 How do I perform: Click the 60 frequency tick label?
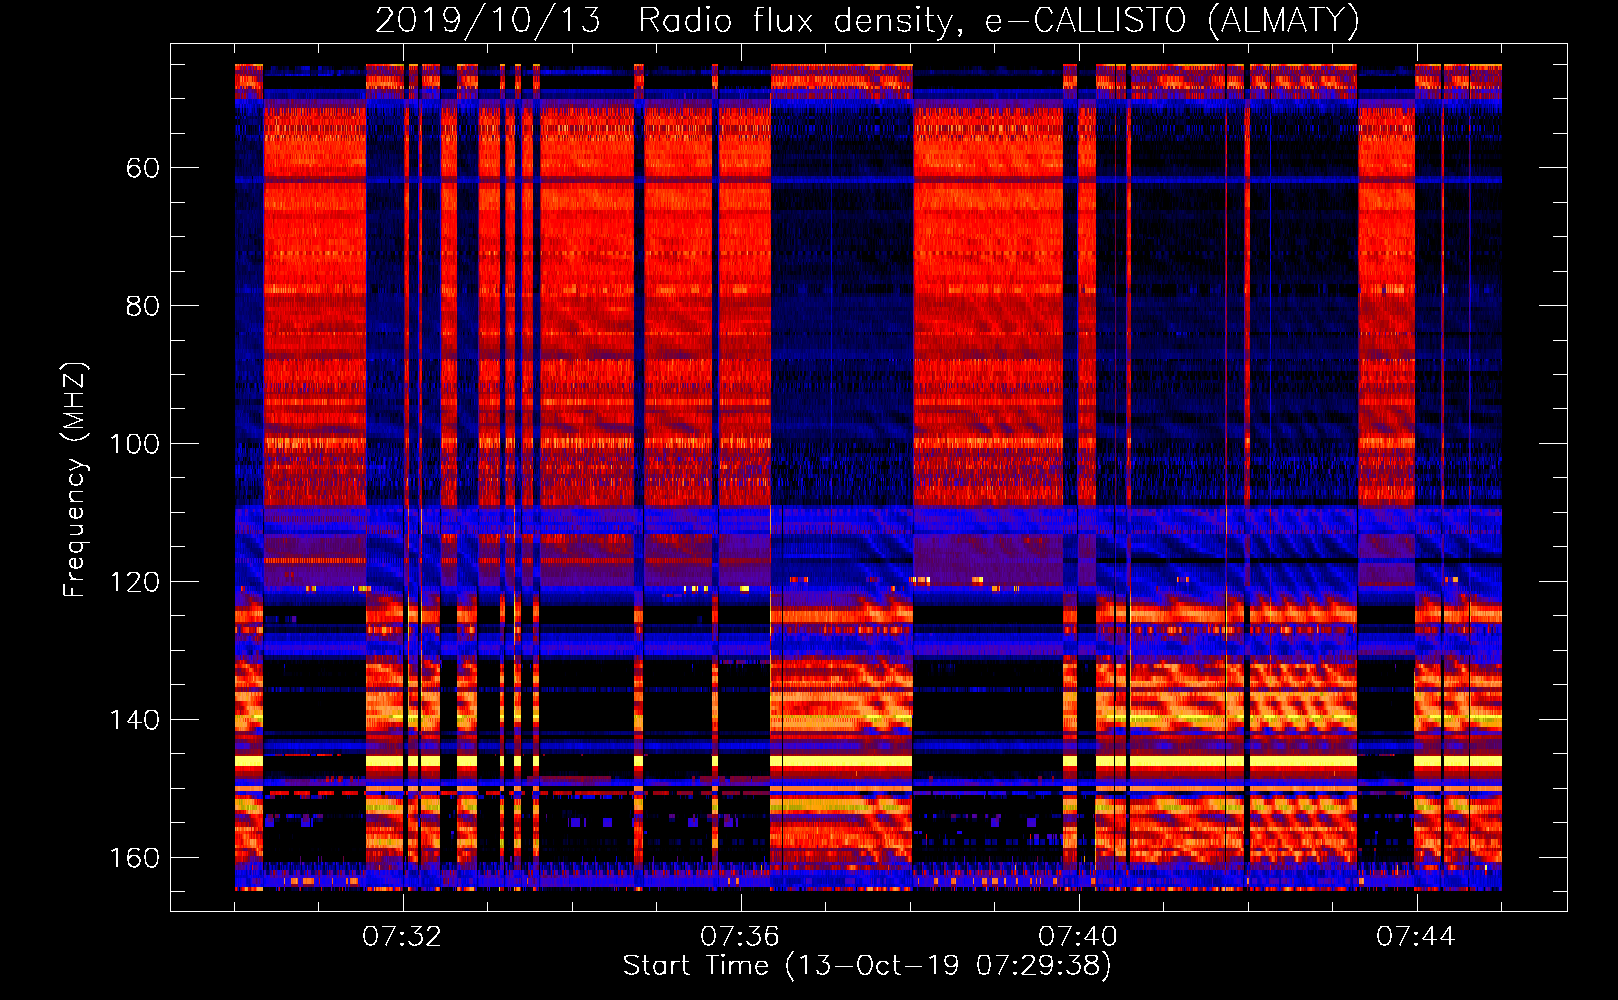click(x=143, y=168)
